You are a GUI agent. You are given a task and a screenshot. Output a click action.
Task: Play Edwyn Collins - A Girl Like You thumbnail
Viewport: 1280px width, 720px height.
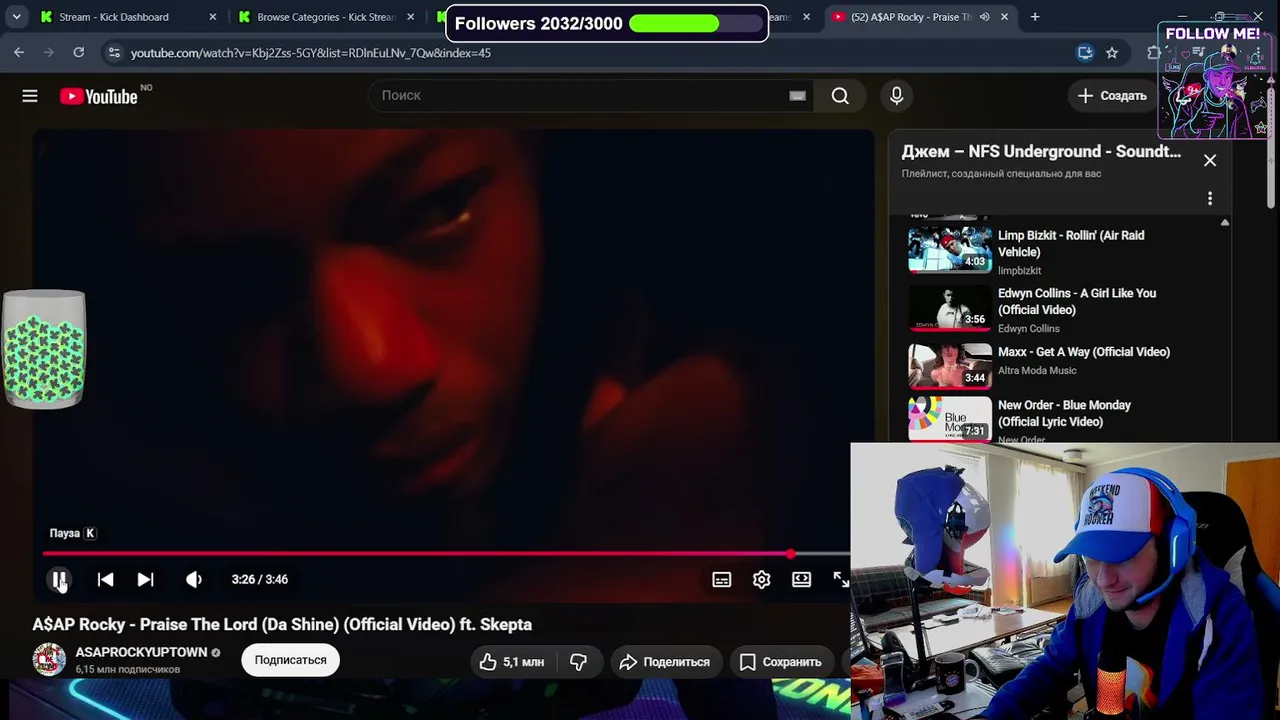[949, 307]
